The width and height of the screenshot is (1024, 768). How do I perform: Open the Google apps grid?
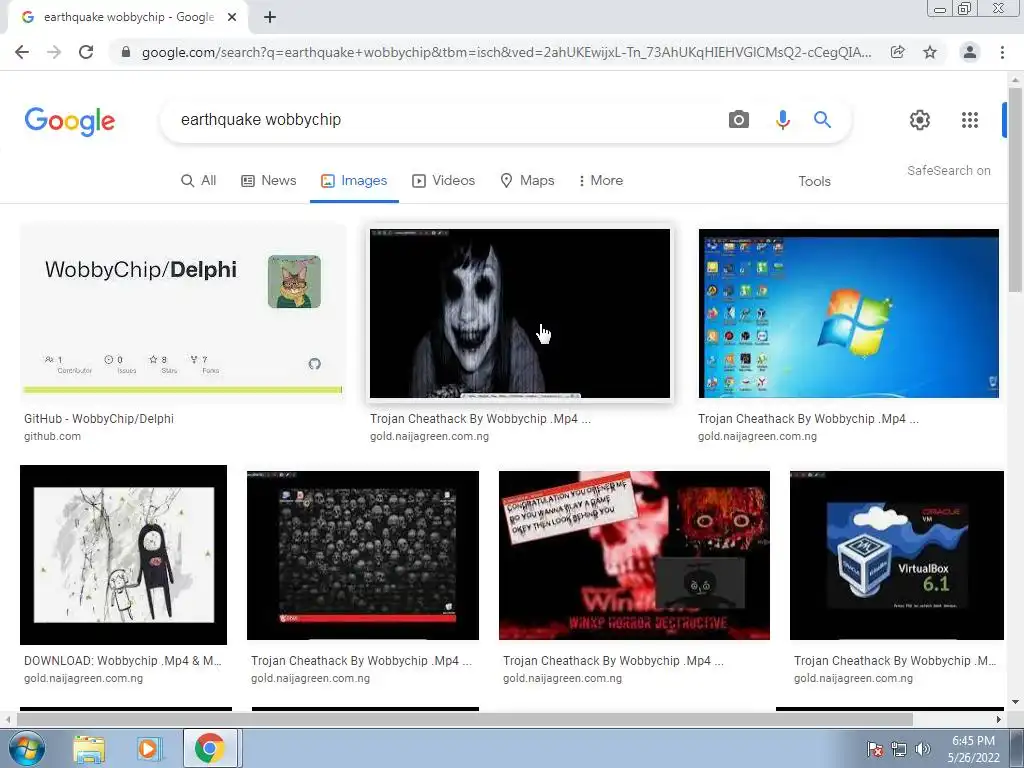point(970,120)
